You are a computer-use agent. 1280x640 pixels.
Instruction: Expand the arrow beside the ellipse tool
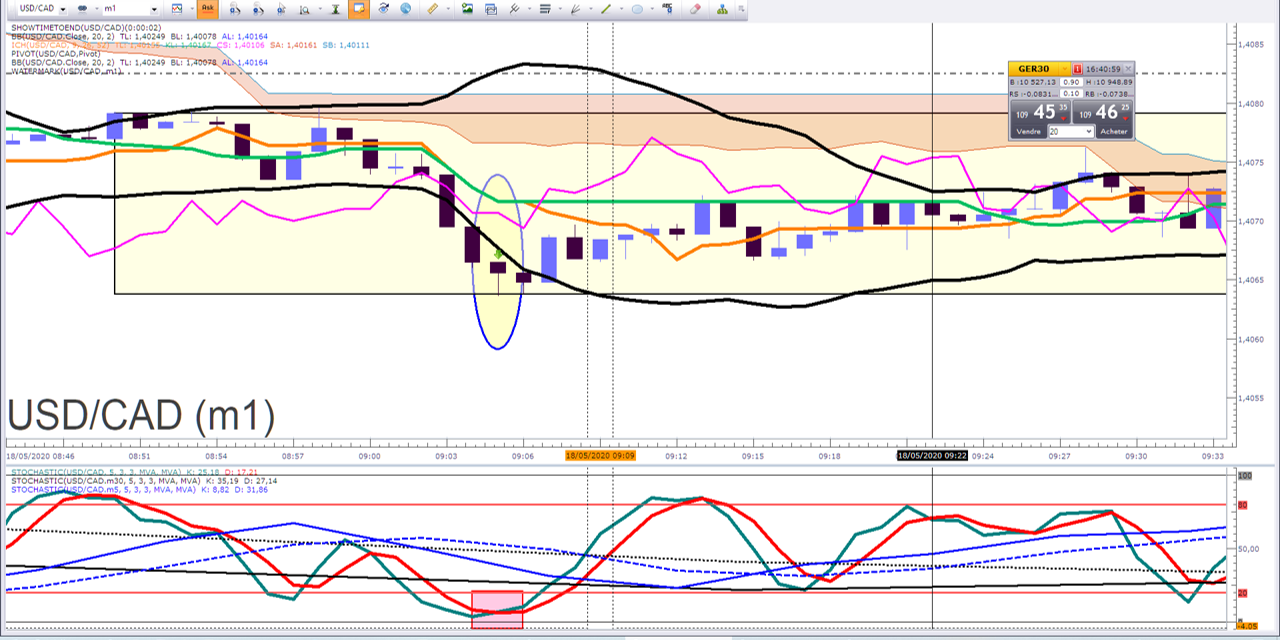click(x=652, y=9)
